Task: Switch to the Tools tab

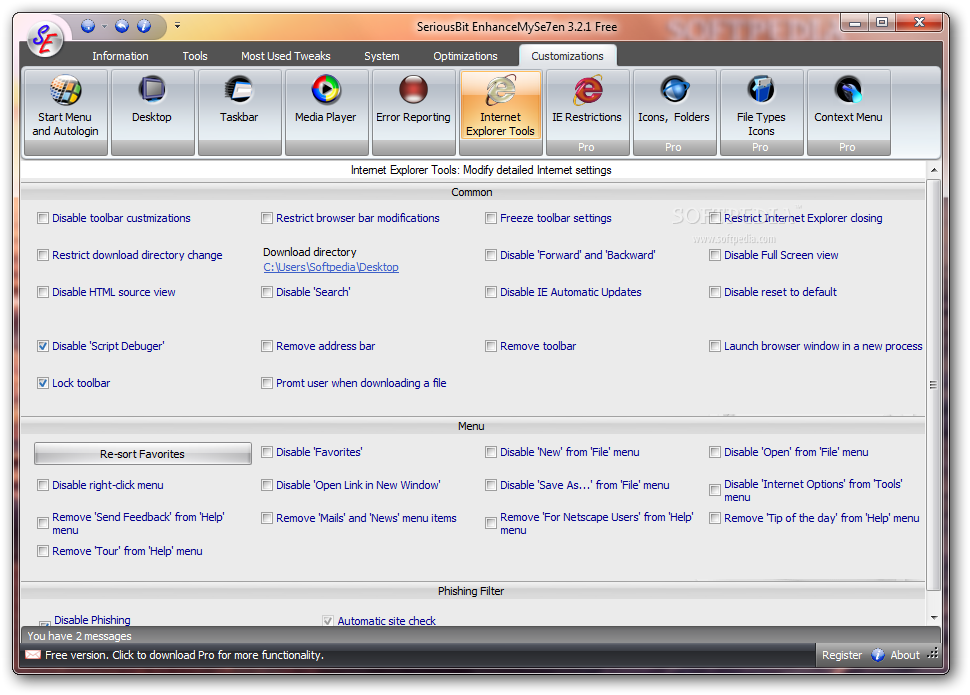Action: tap(195, 56)
